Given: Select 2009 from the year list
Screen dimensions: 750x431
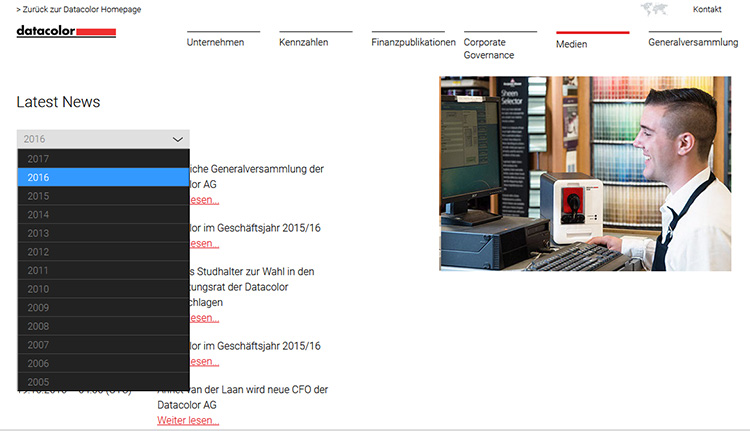Looking at the screenshot, I should [x=103, y=308].
